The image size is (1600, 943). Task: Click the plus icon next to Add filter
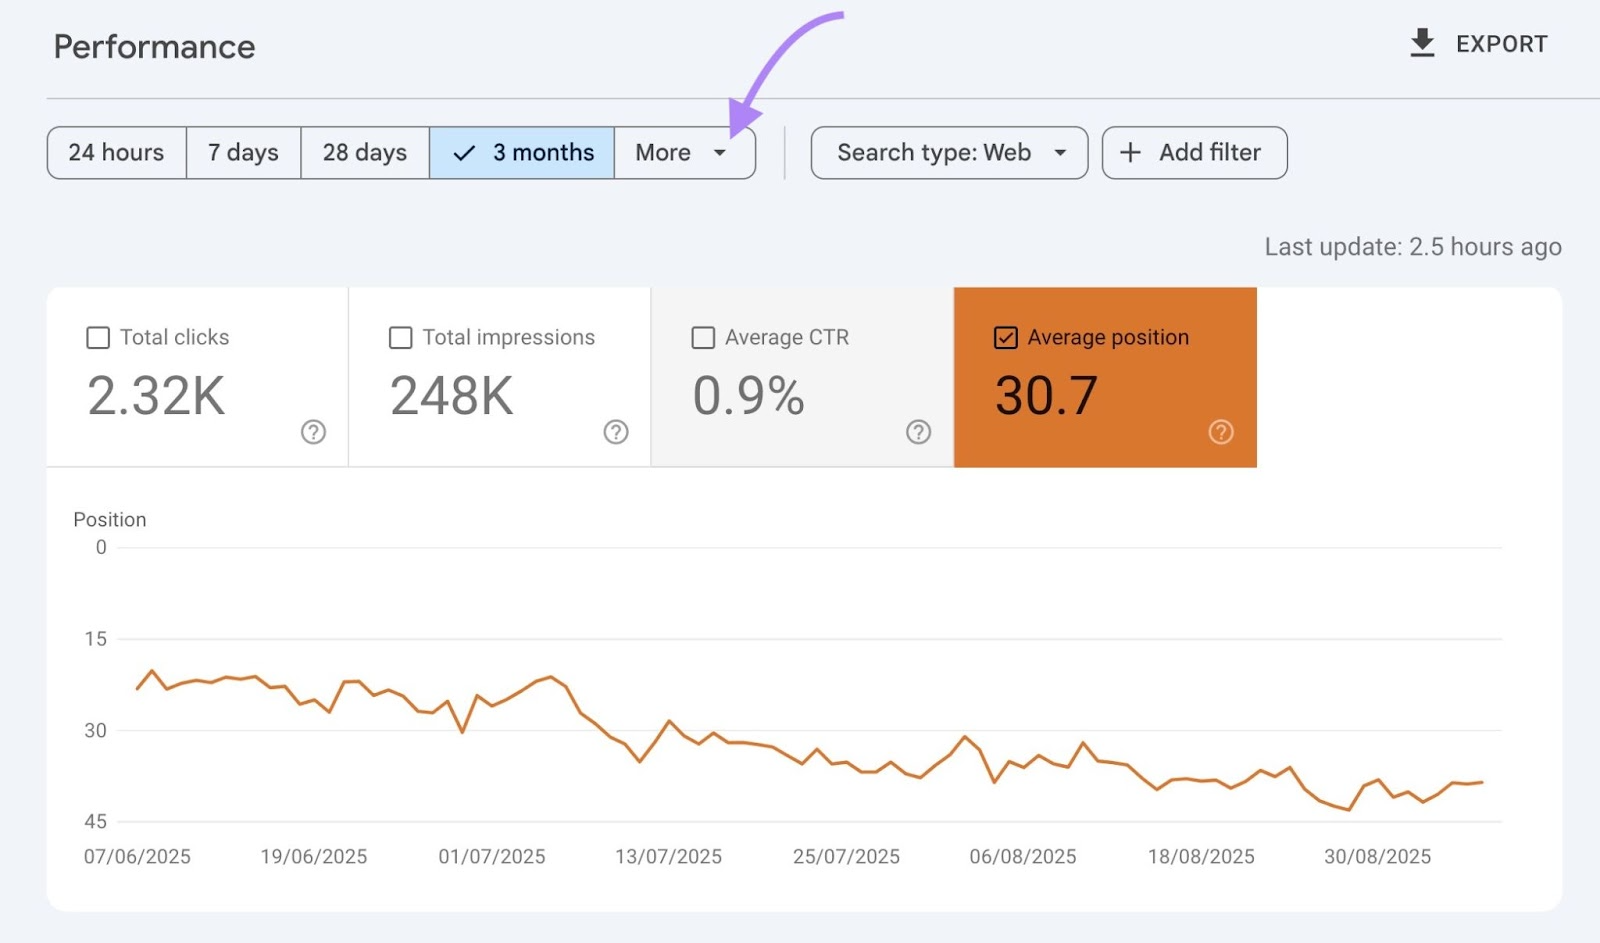(x=1130, y=152)
